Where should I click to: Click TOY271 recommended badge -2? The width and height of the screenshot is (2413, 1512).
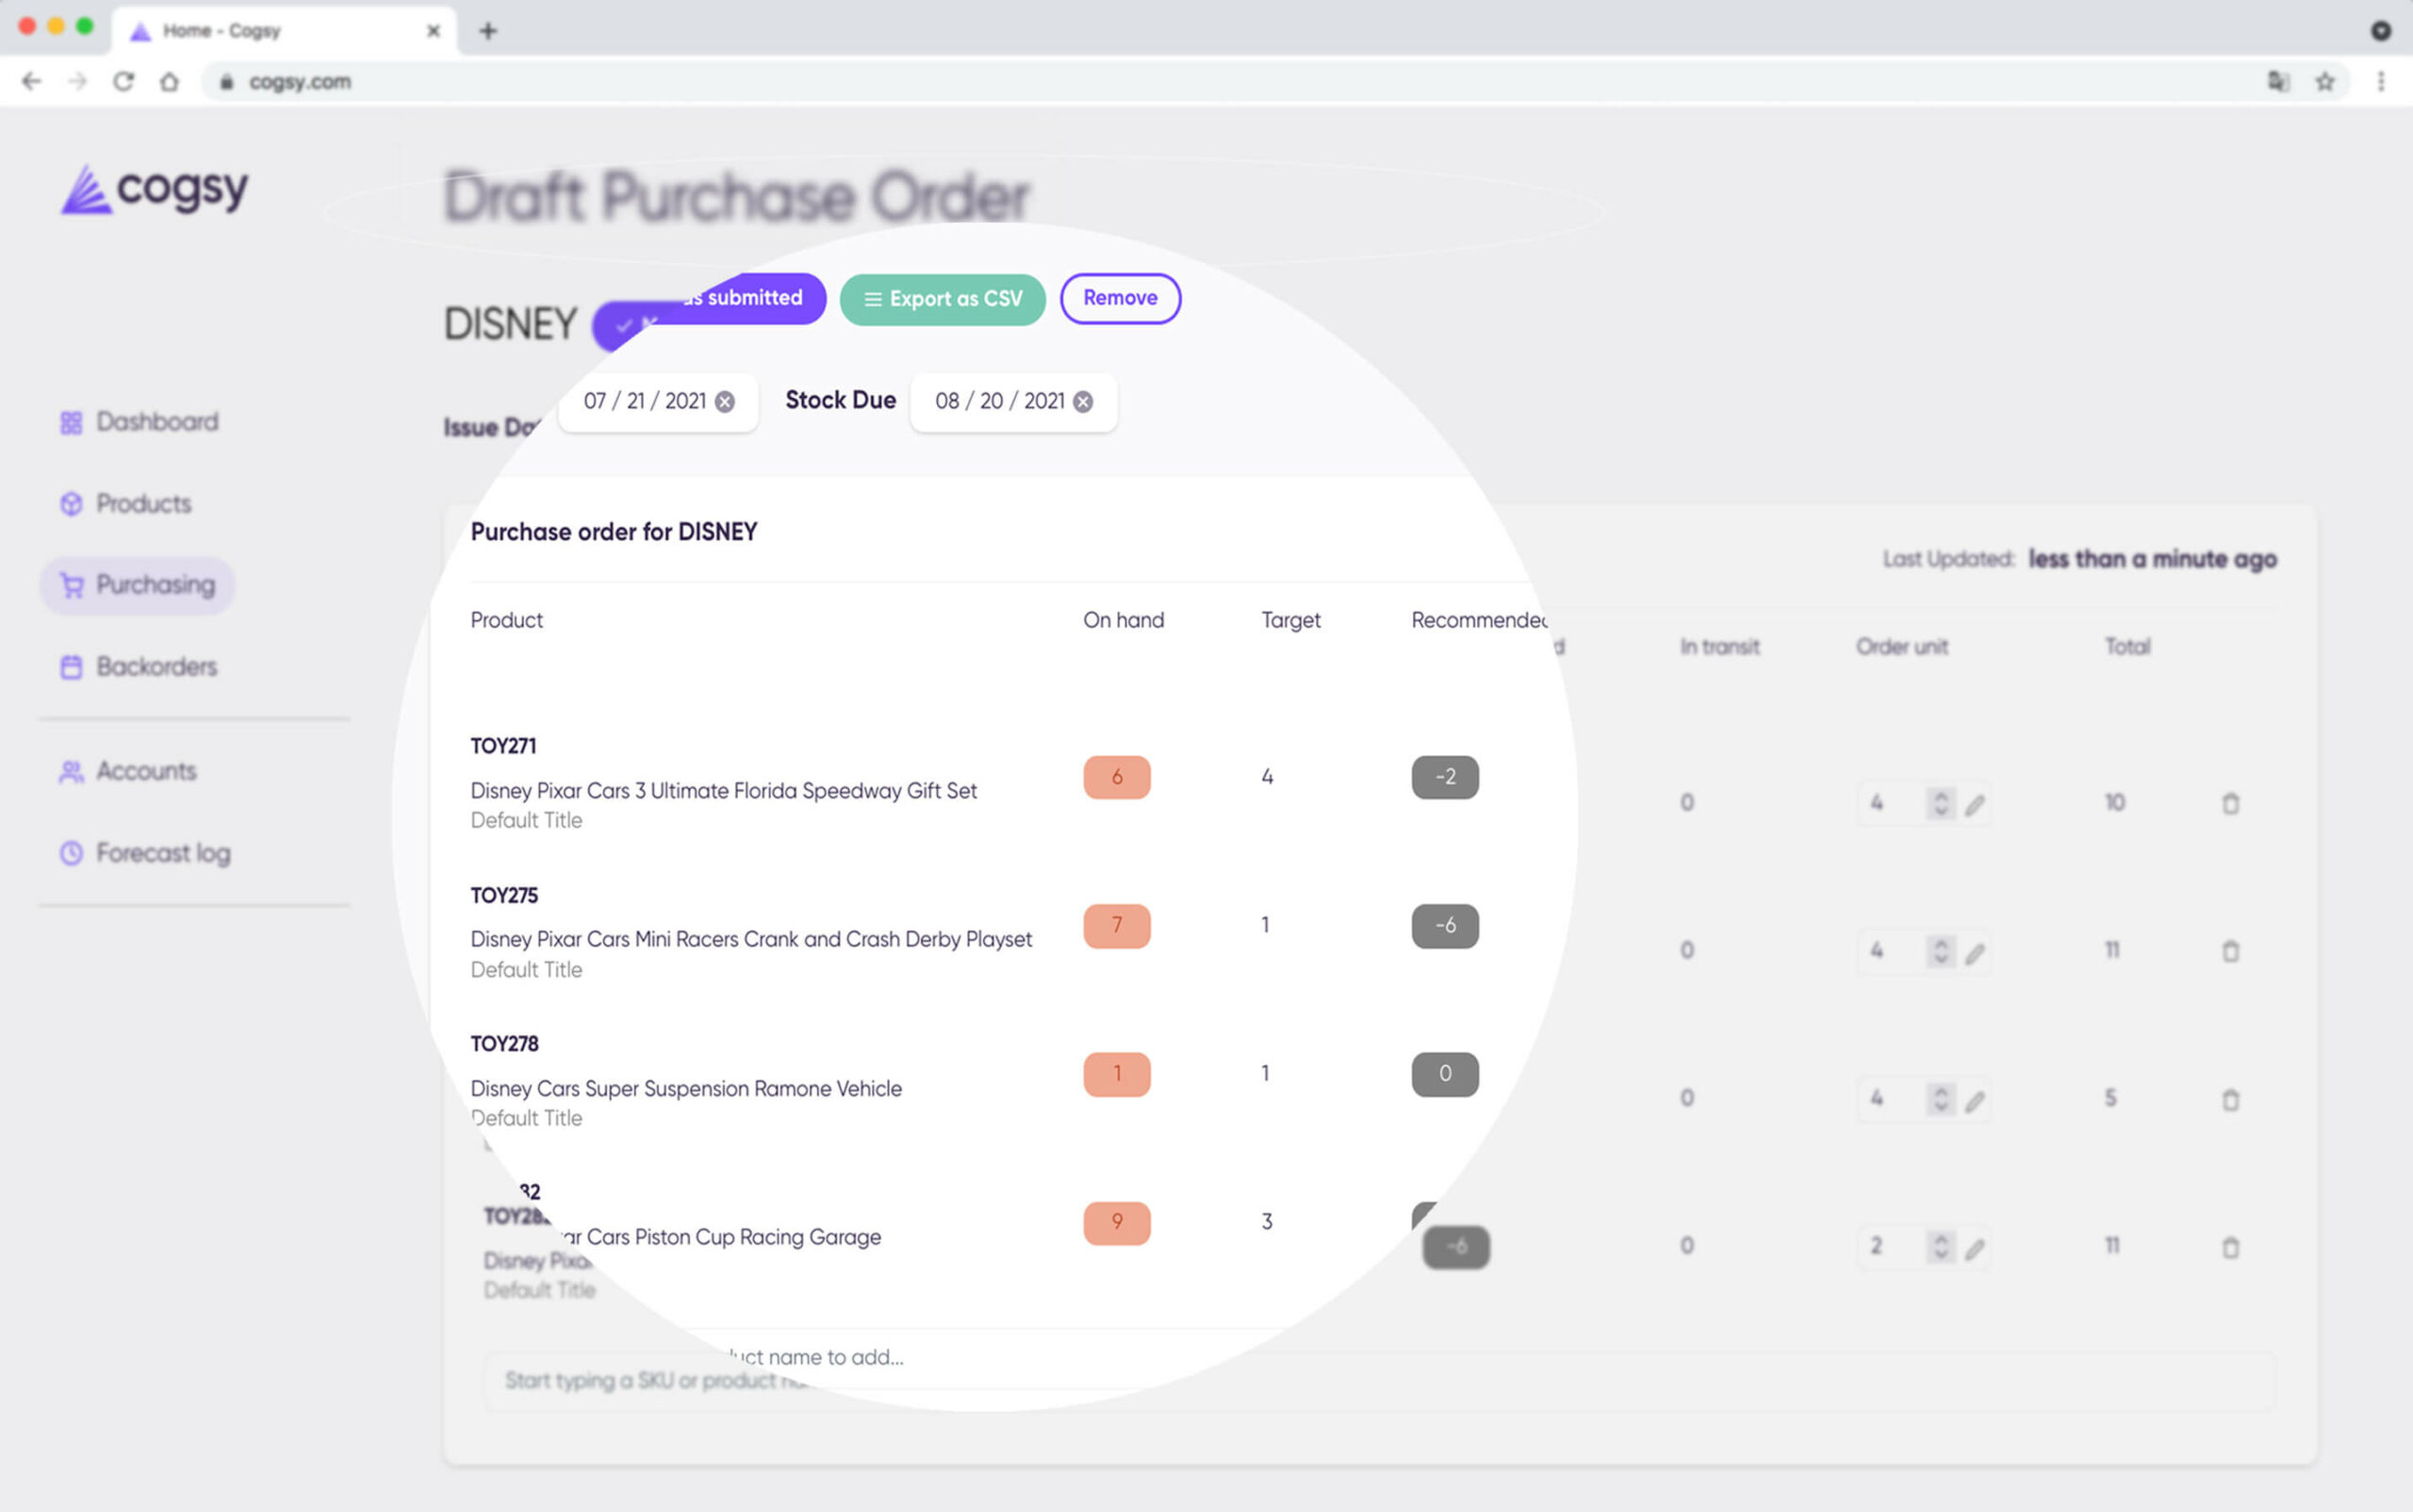(x=1445, y=777)
